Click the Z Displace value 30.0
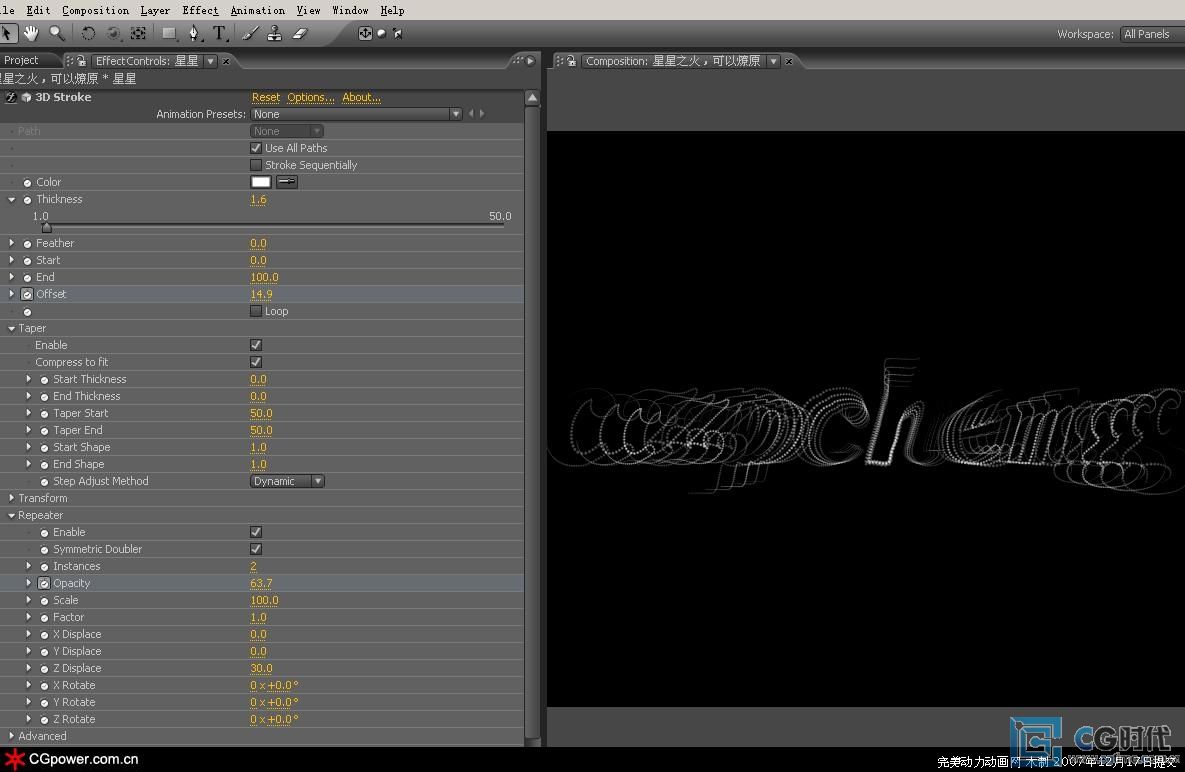The height and width of the screenshot is (772, 1185). point(261,669)
